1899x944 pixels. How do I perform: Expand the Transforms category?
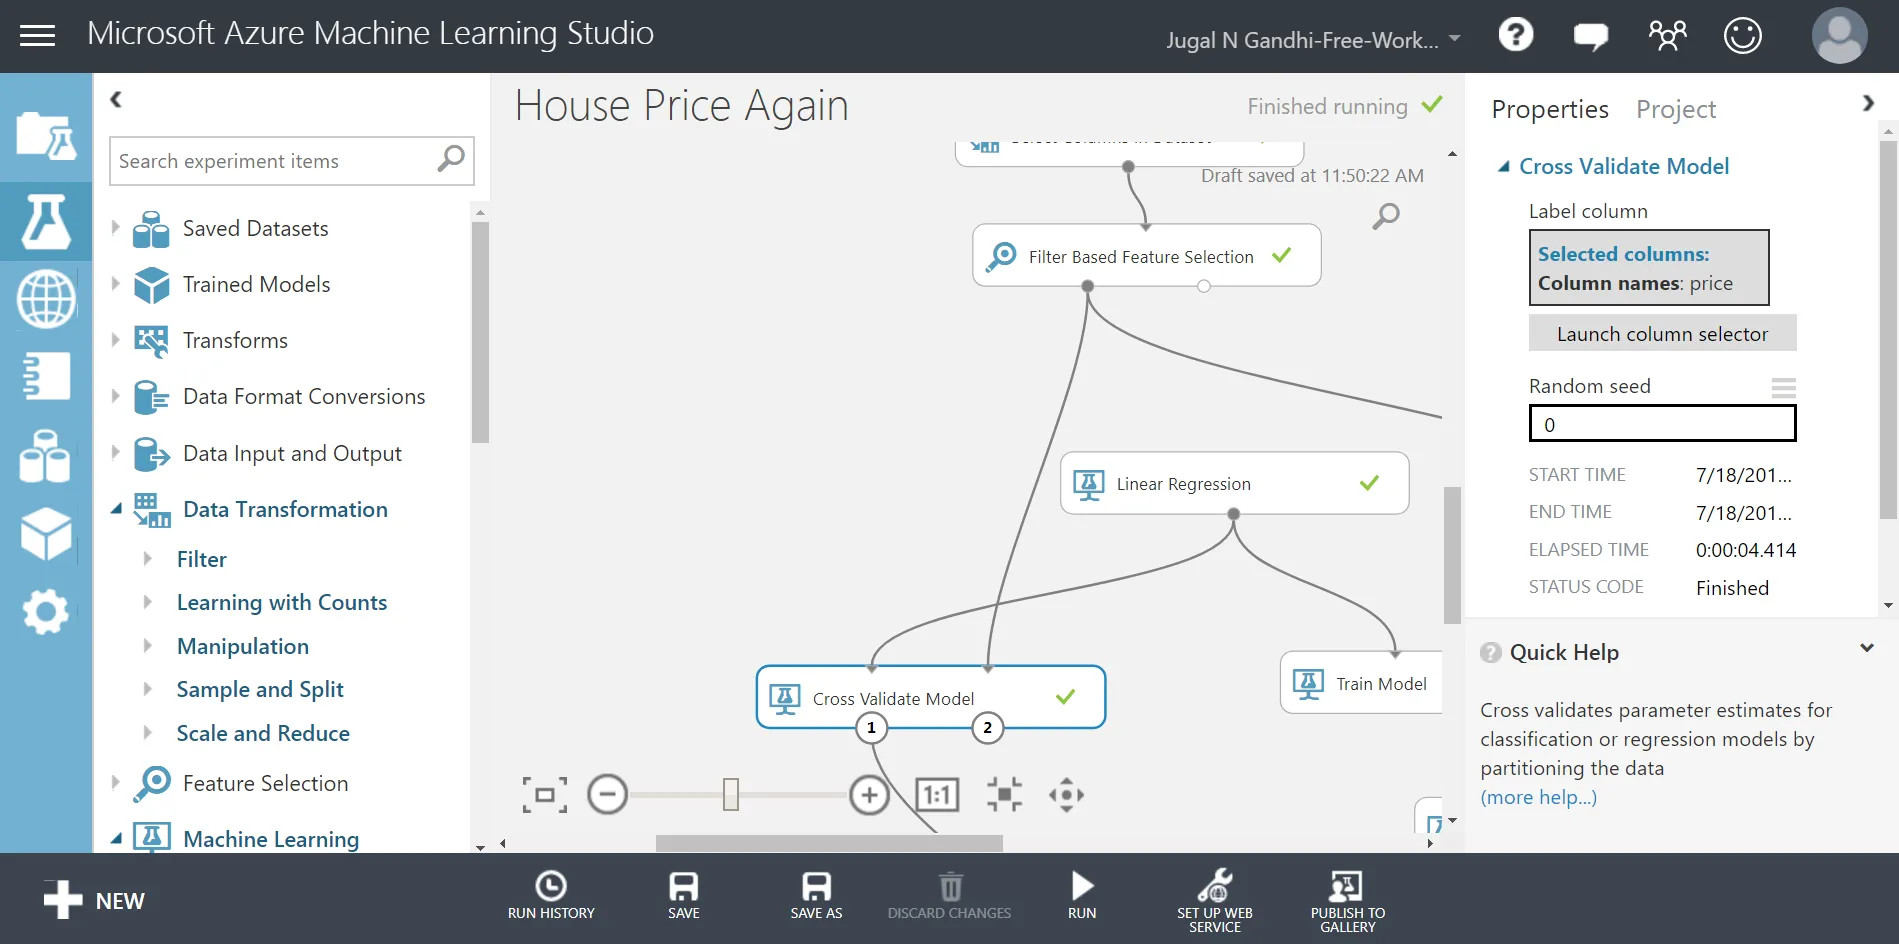click(115, 340)
